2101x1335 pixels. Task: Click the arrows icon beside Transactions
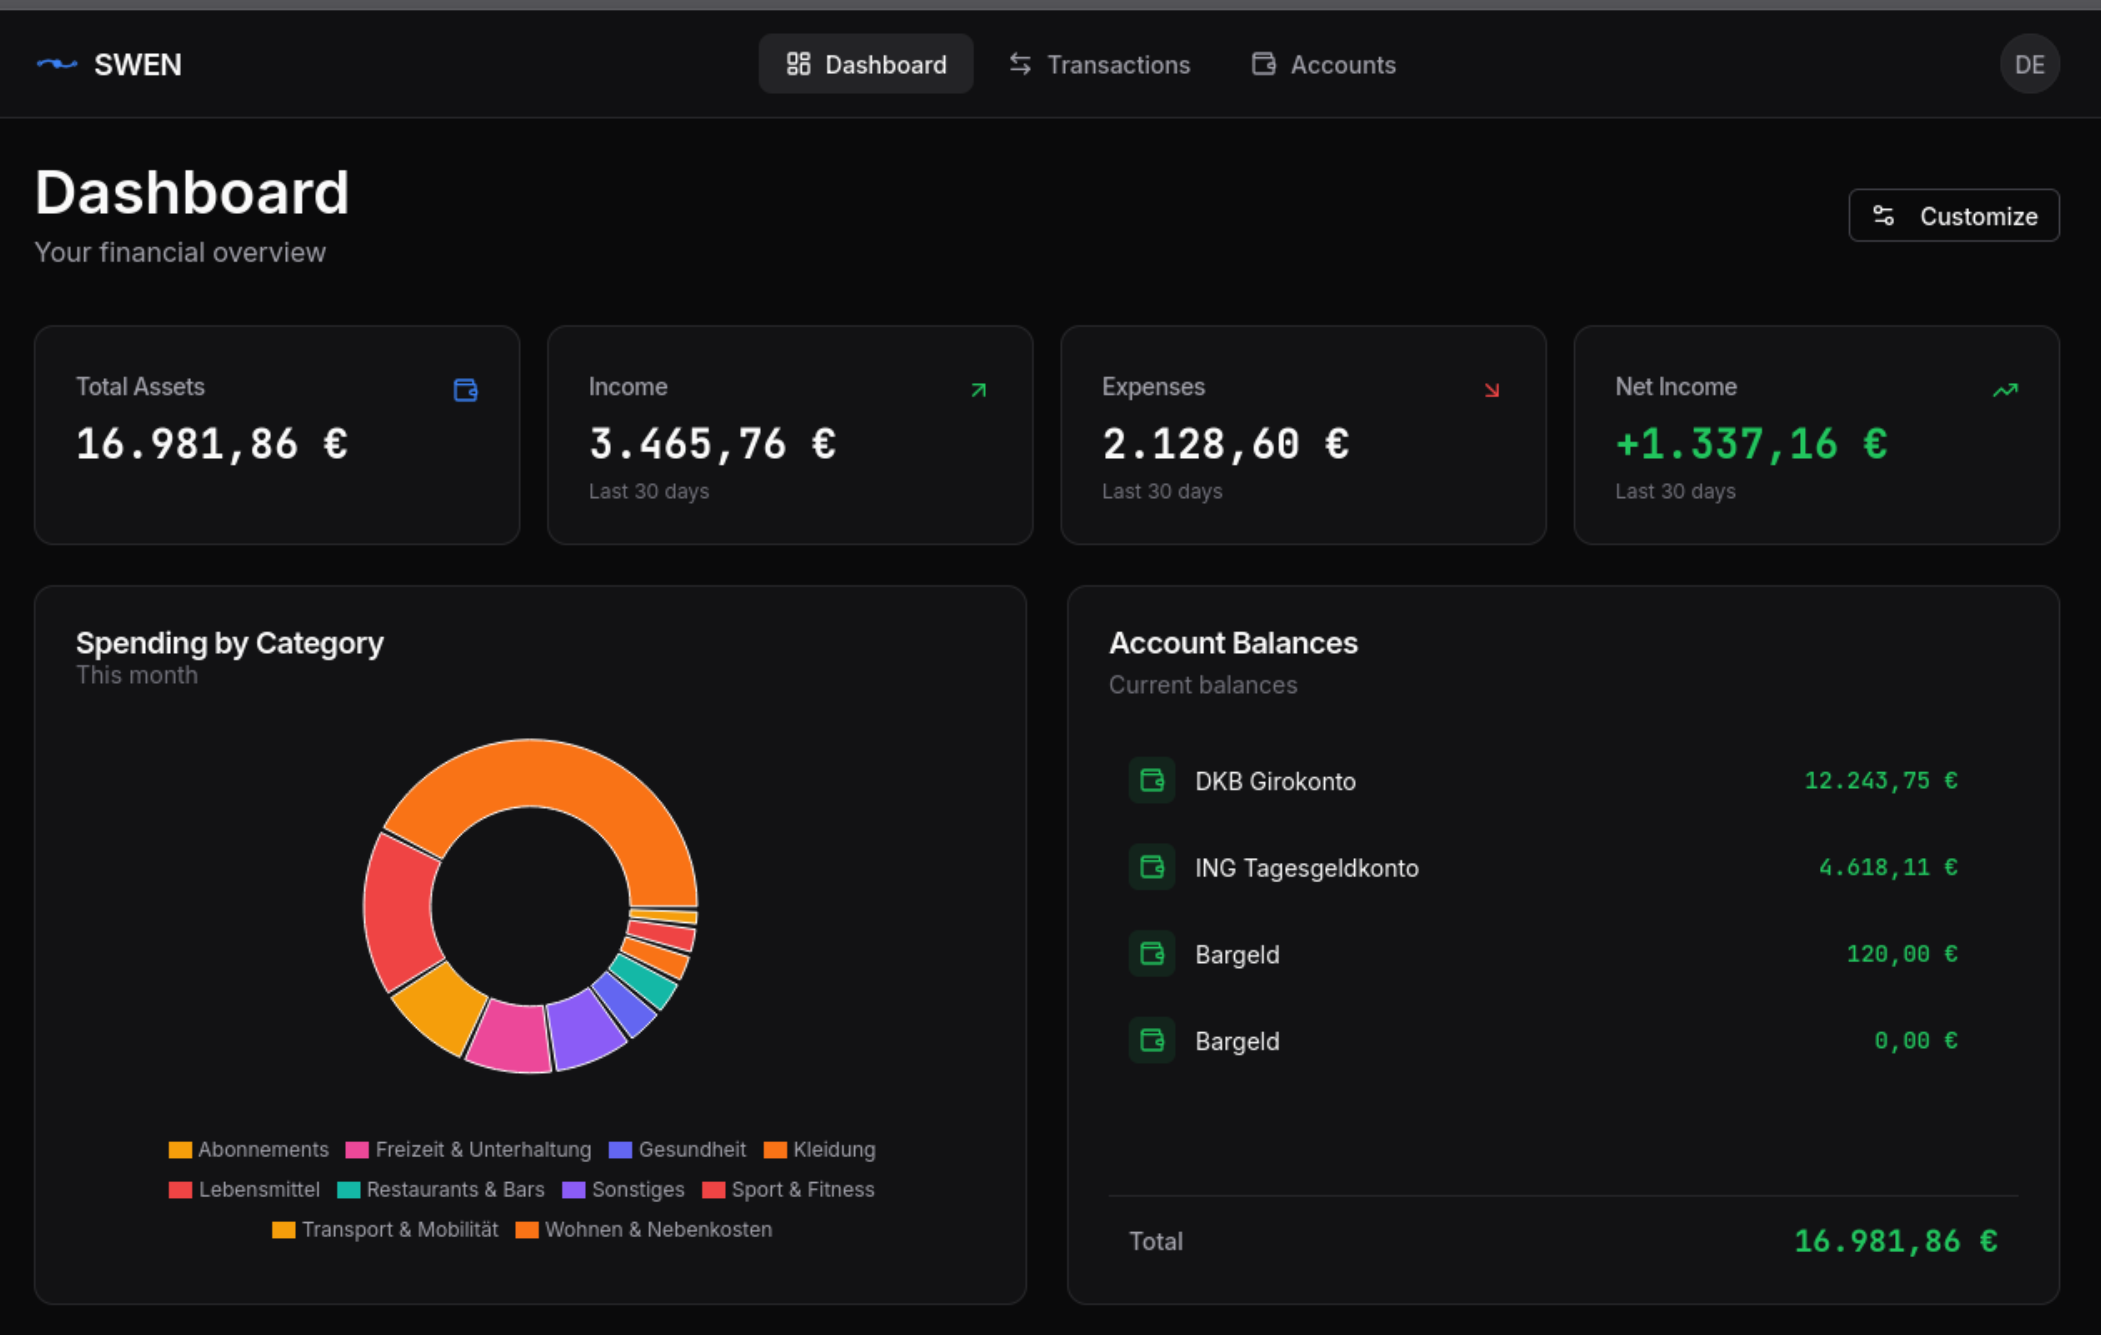tap(1018, 63)
